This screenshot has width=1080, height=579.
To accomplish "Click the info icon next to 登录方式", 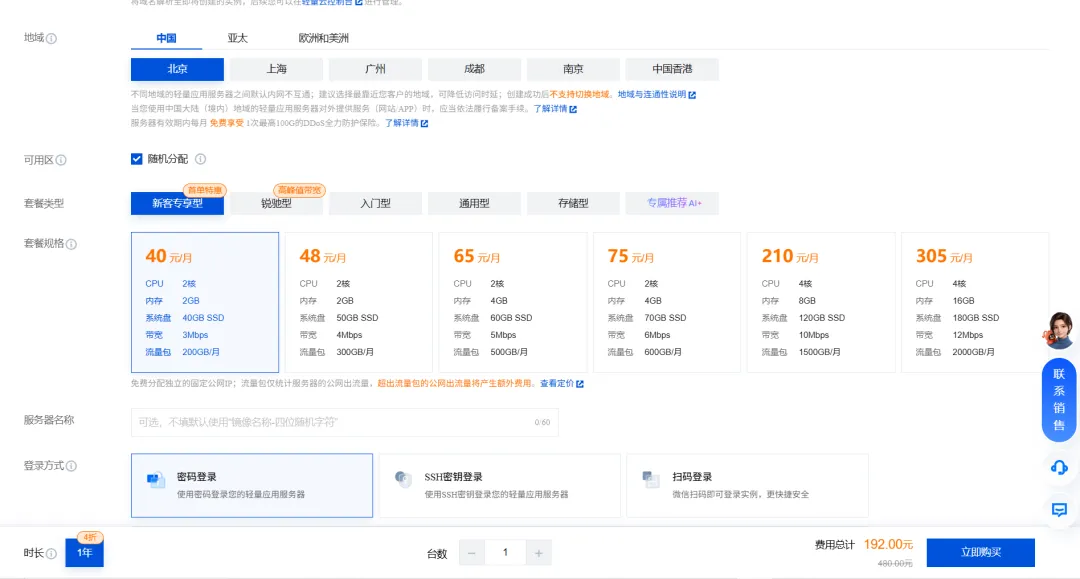I will click(x=71, y=466).
